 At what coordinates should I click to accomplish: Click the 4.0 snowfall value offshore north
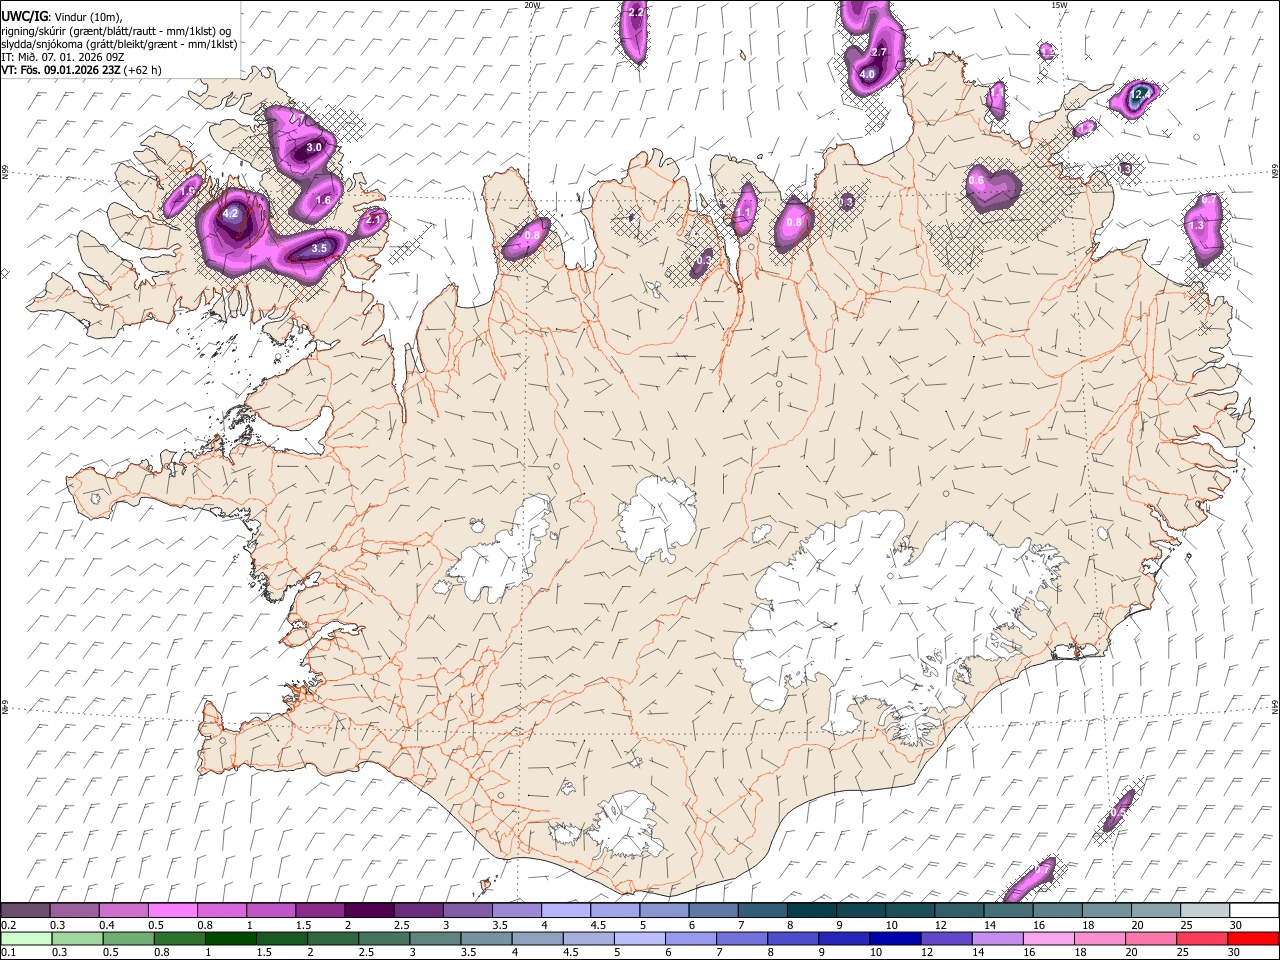(867, 74)
